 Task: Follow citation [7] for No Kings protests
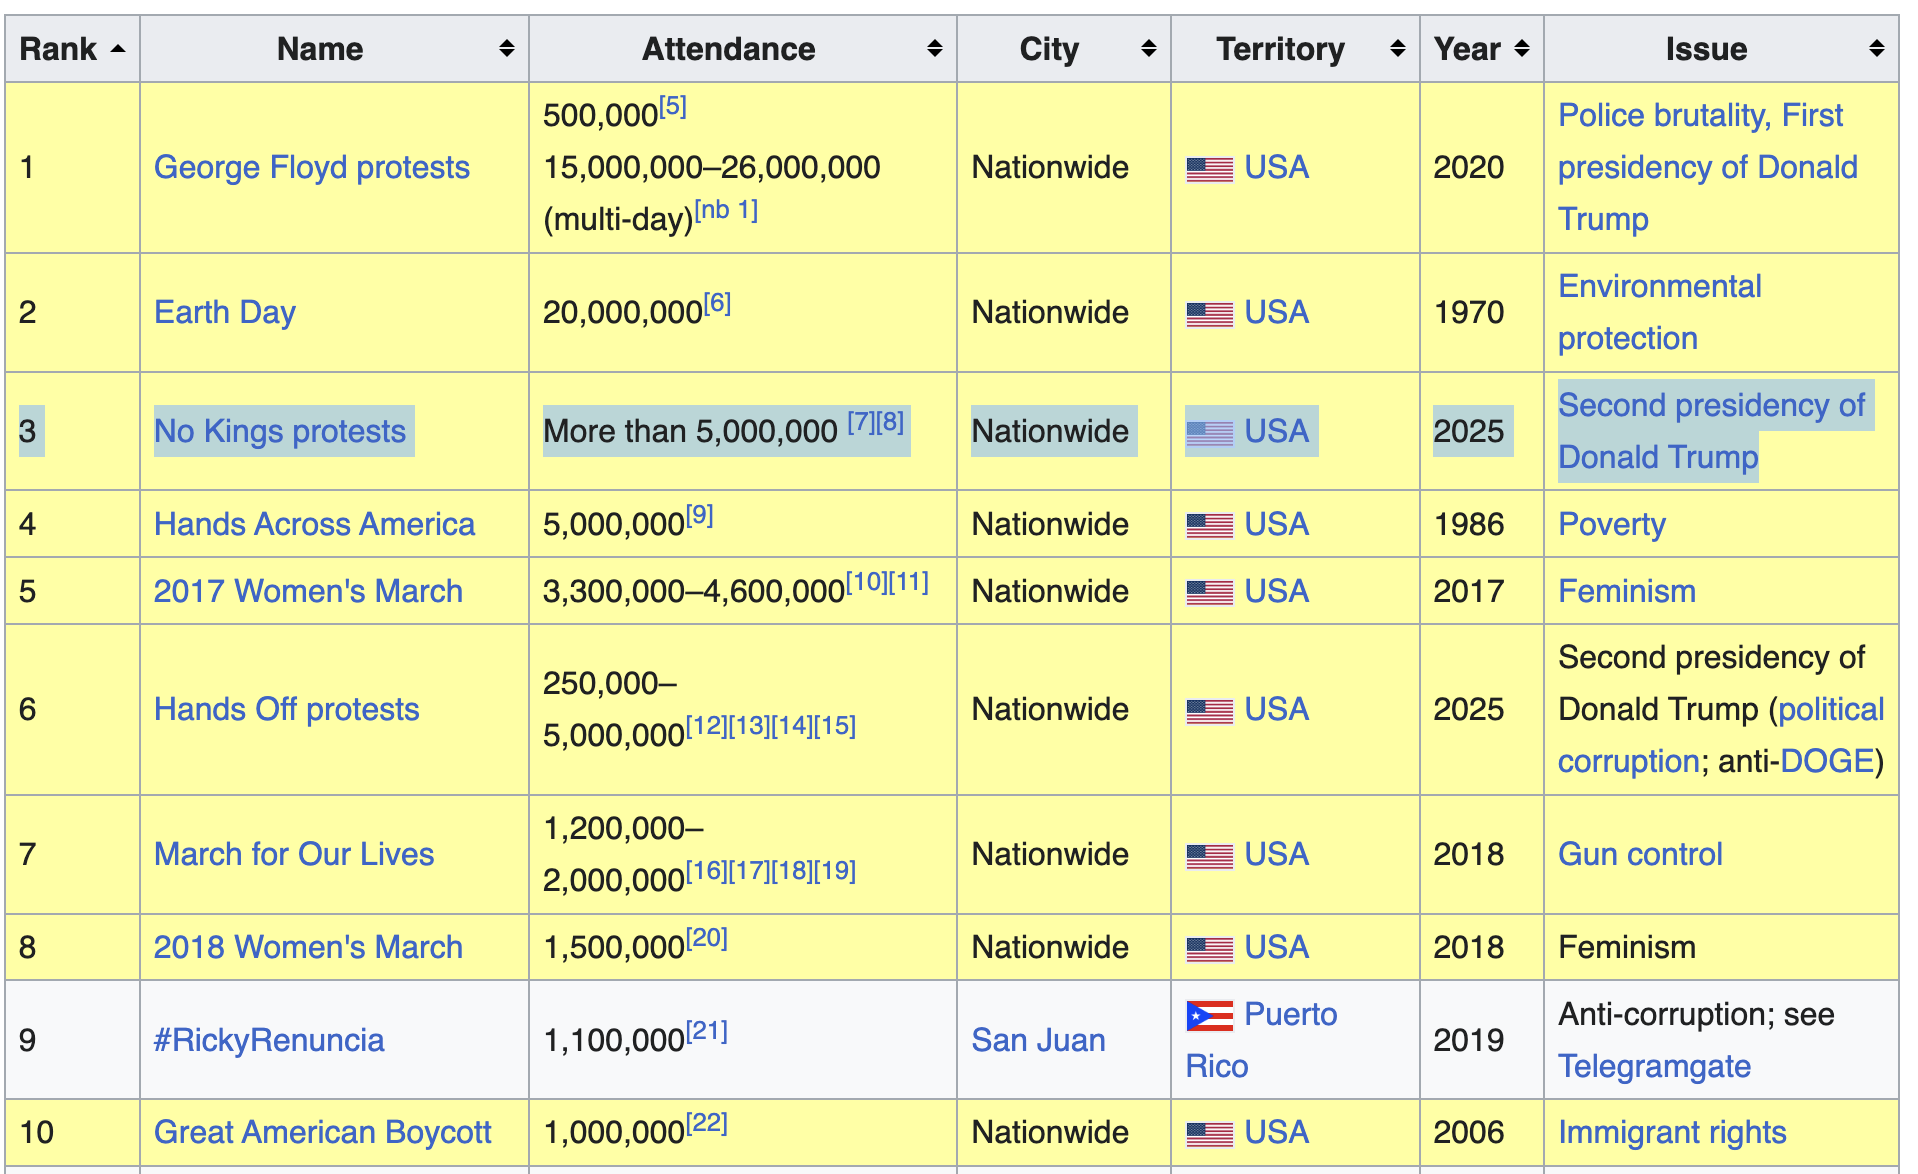click(x=861, y=422)
